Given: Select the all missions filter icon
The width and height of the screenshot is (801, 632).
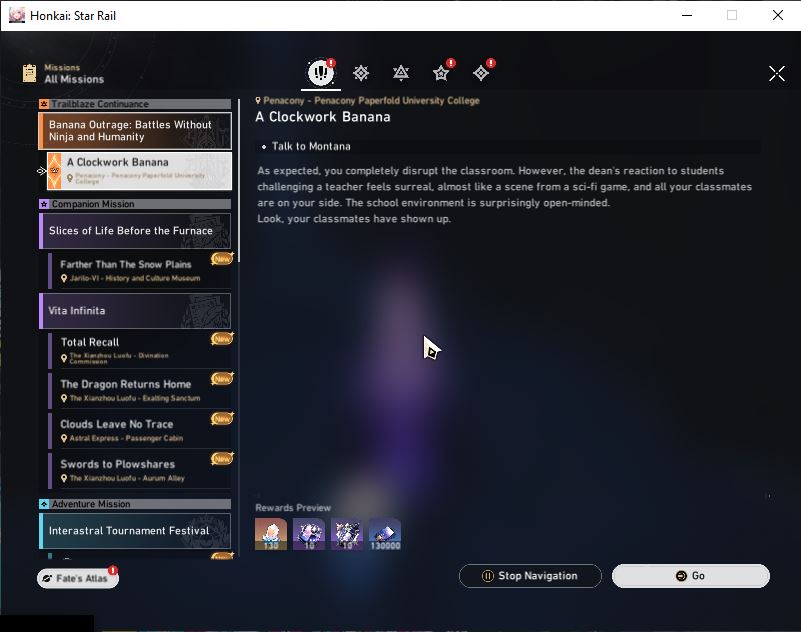Looking at the screenshot, I should (x=321, y=73).
